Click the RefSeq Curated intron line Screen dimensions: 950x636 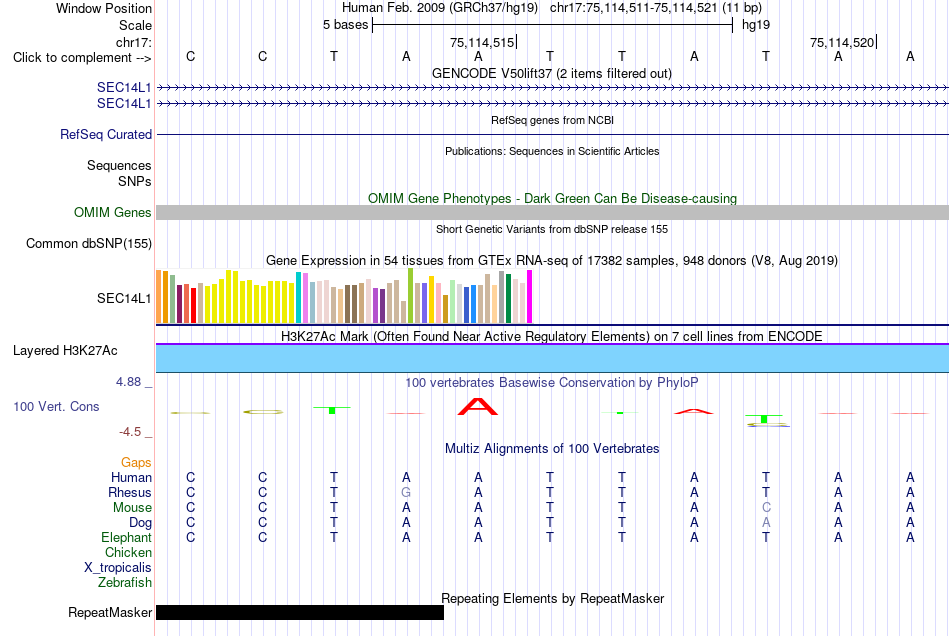click(x=552, y=134)
